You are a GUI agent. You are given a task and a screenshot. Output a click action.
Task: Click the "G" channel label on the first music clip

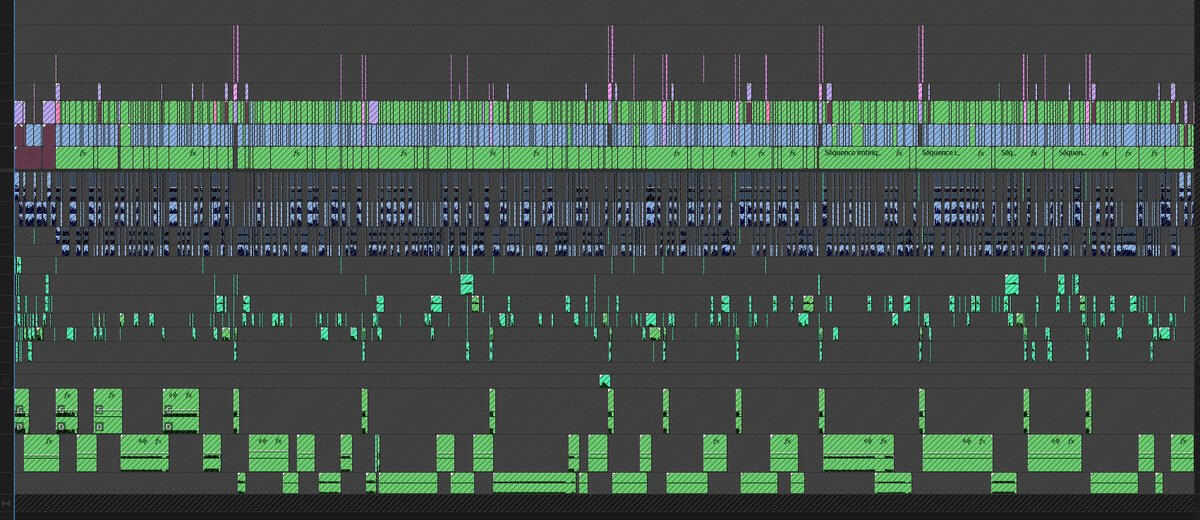pyautogui.click(x=20, y=410)
